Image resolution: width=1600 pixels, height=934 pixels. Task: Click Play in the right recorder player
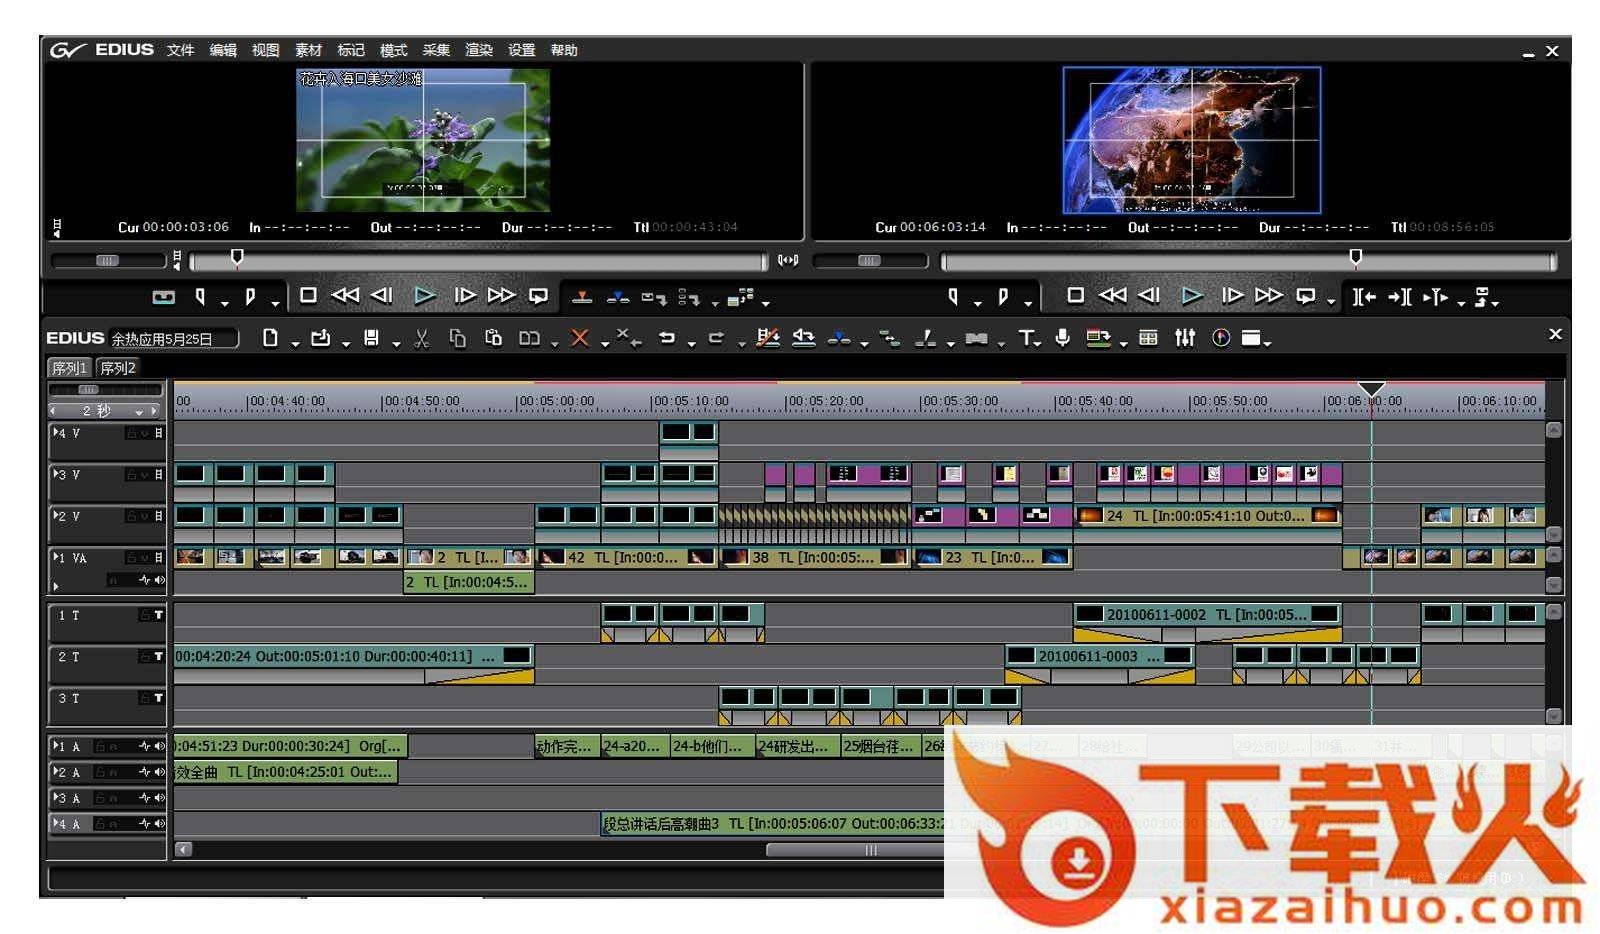coord(1191,296)
